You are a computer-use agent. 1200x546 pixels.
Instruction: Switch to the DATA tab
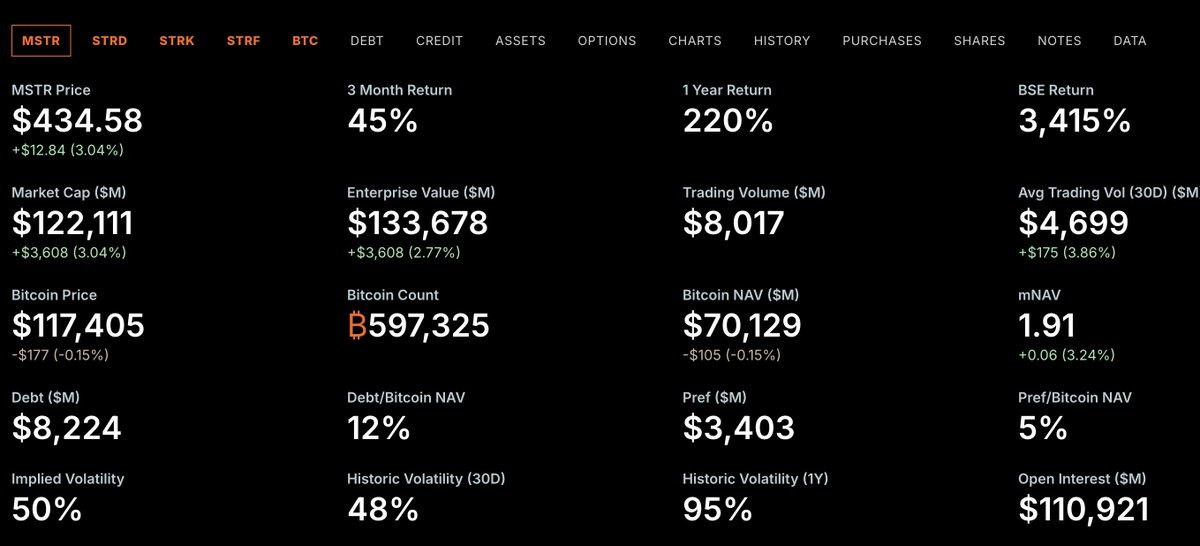click(x=1130, y=41)
